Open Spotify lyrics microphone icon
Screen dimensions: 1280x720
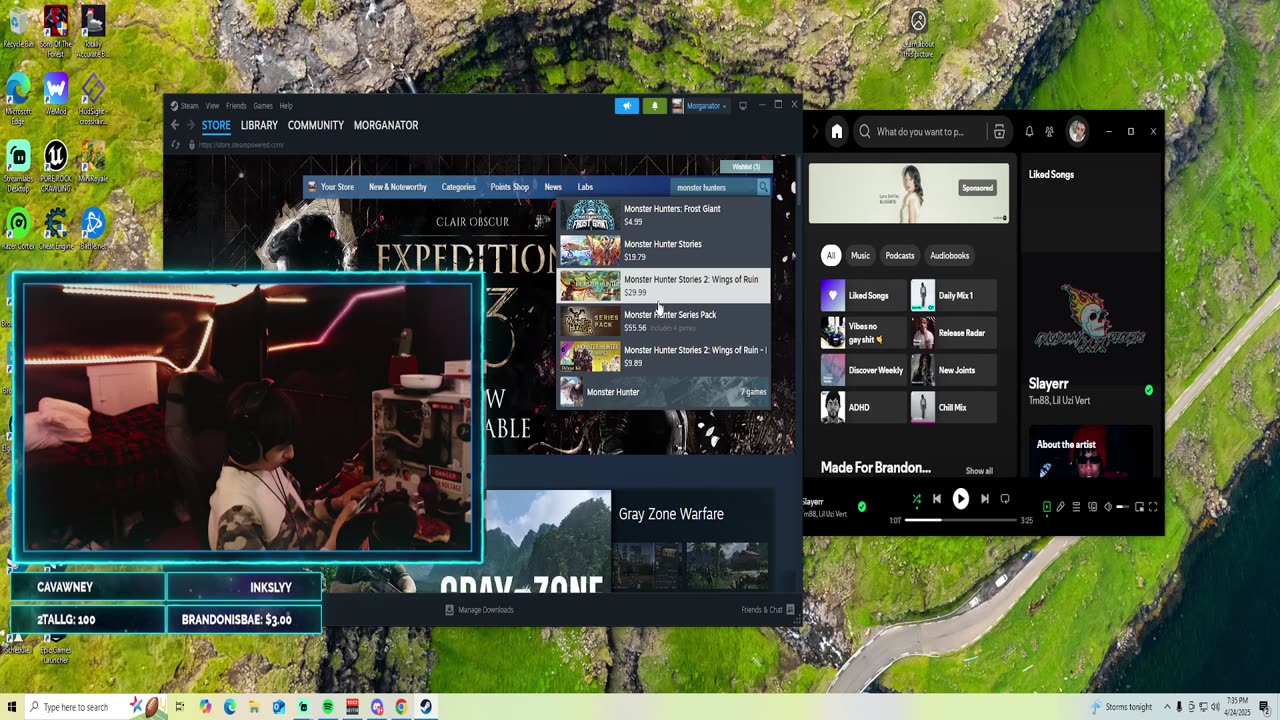click(x=1061, y=507)
